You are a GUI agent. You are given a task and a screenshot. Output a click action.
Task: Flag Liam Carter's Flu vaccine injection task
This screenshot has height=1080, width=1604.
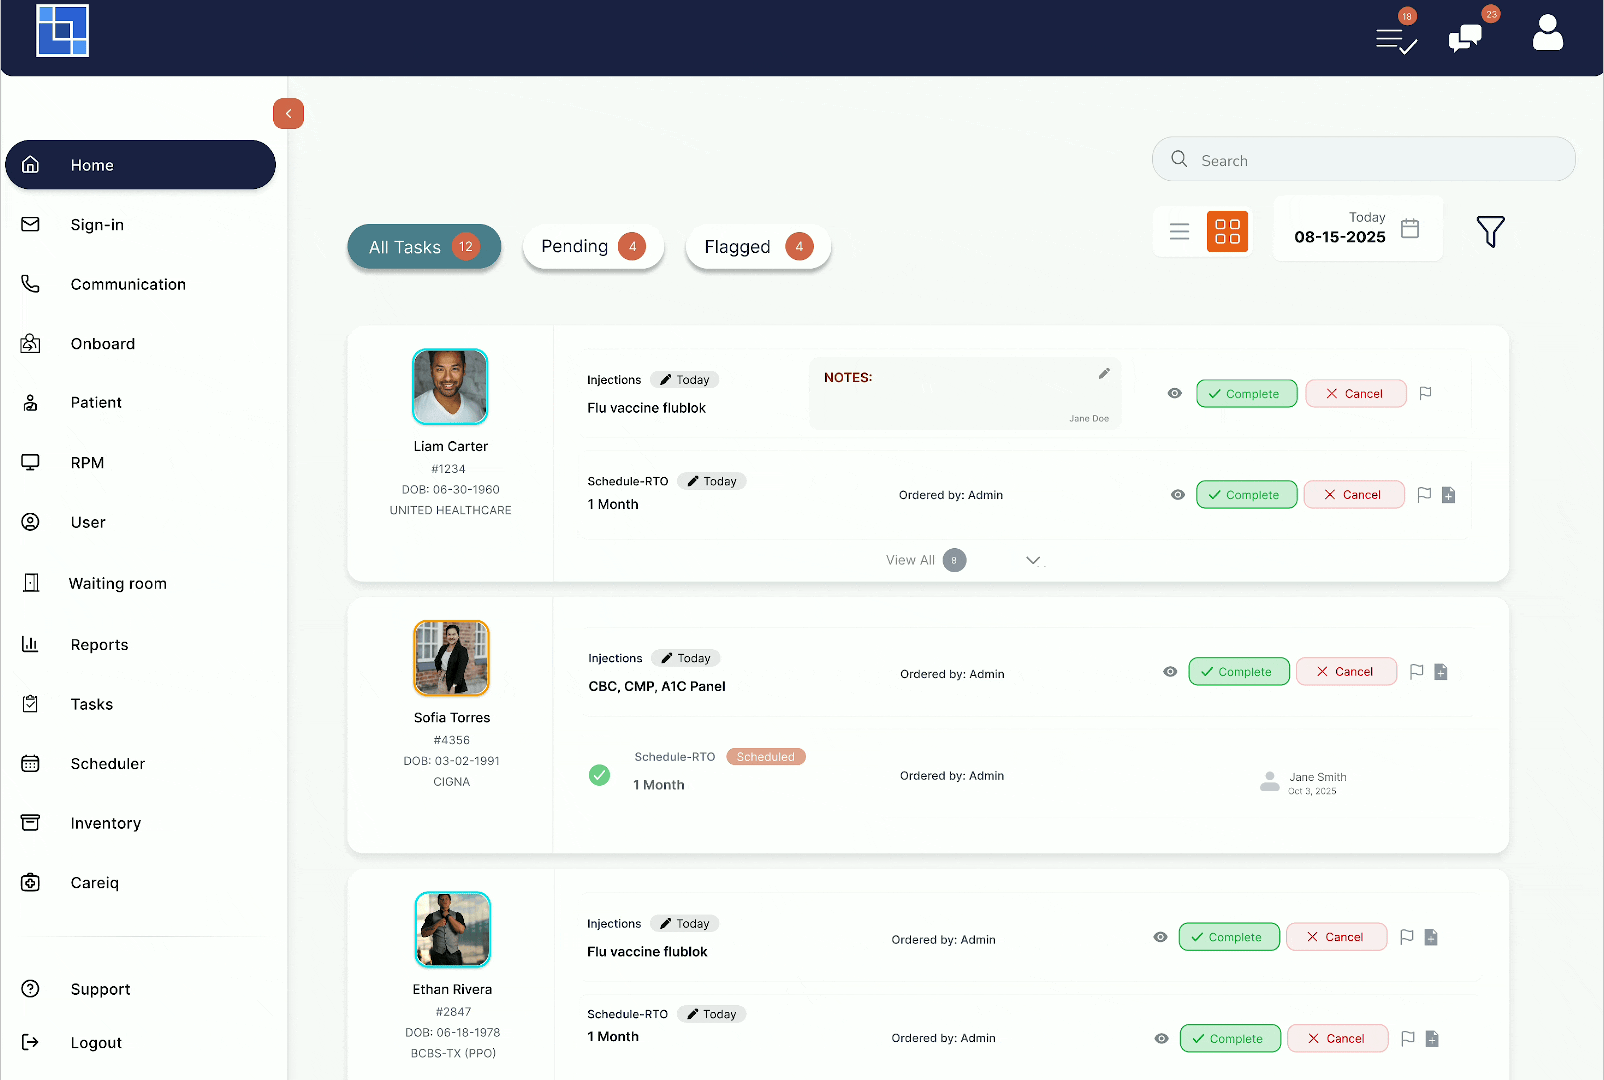(1425, 393)
